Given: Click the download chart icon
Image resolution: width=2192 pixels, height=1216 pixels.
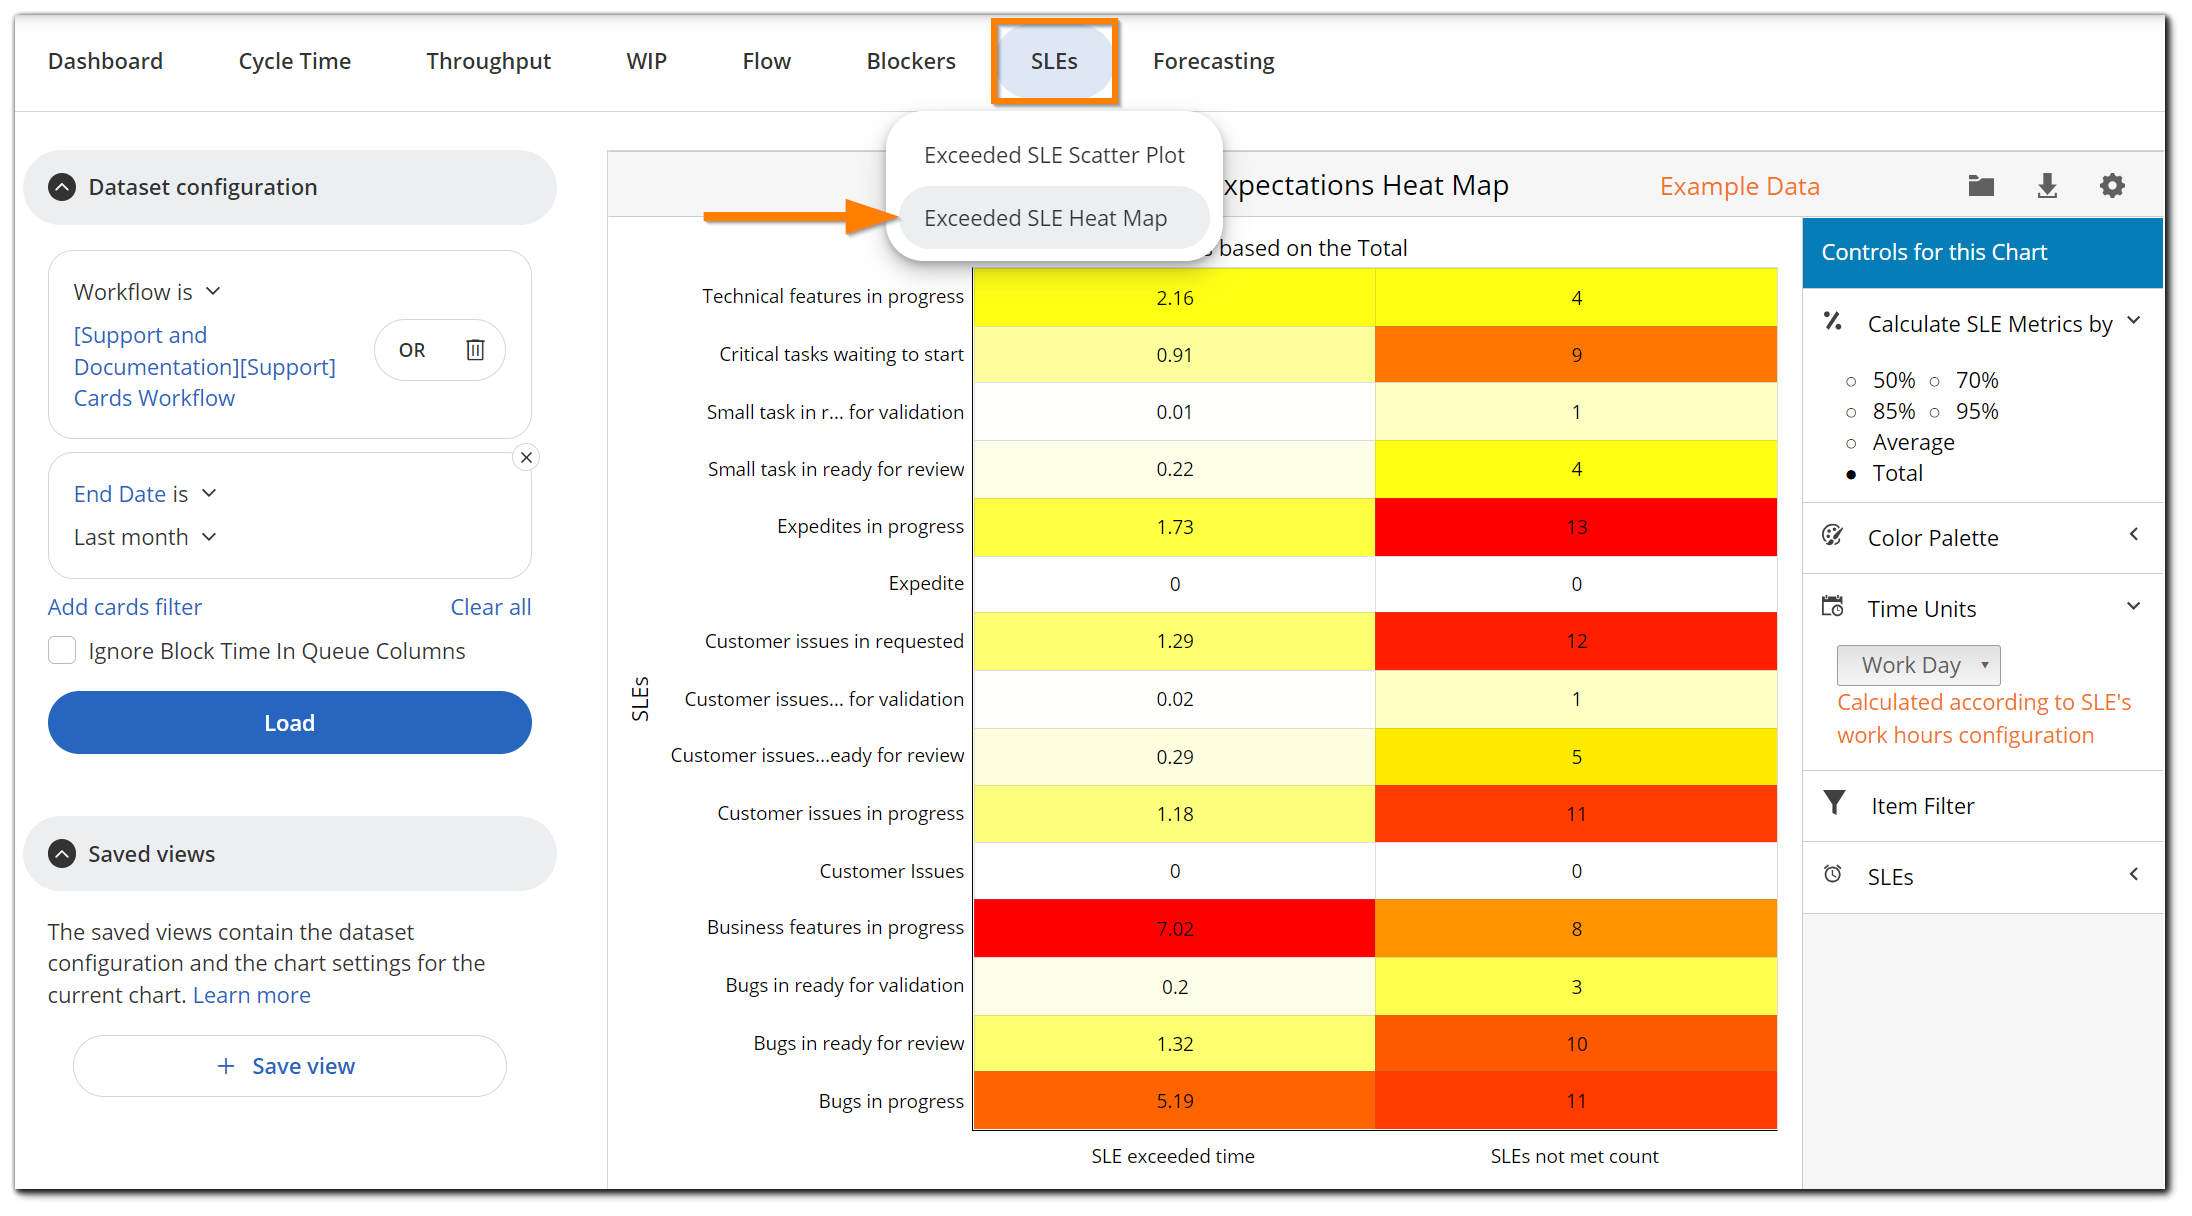Looking at the screenshot, I should coord(2047,186).
